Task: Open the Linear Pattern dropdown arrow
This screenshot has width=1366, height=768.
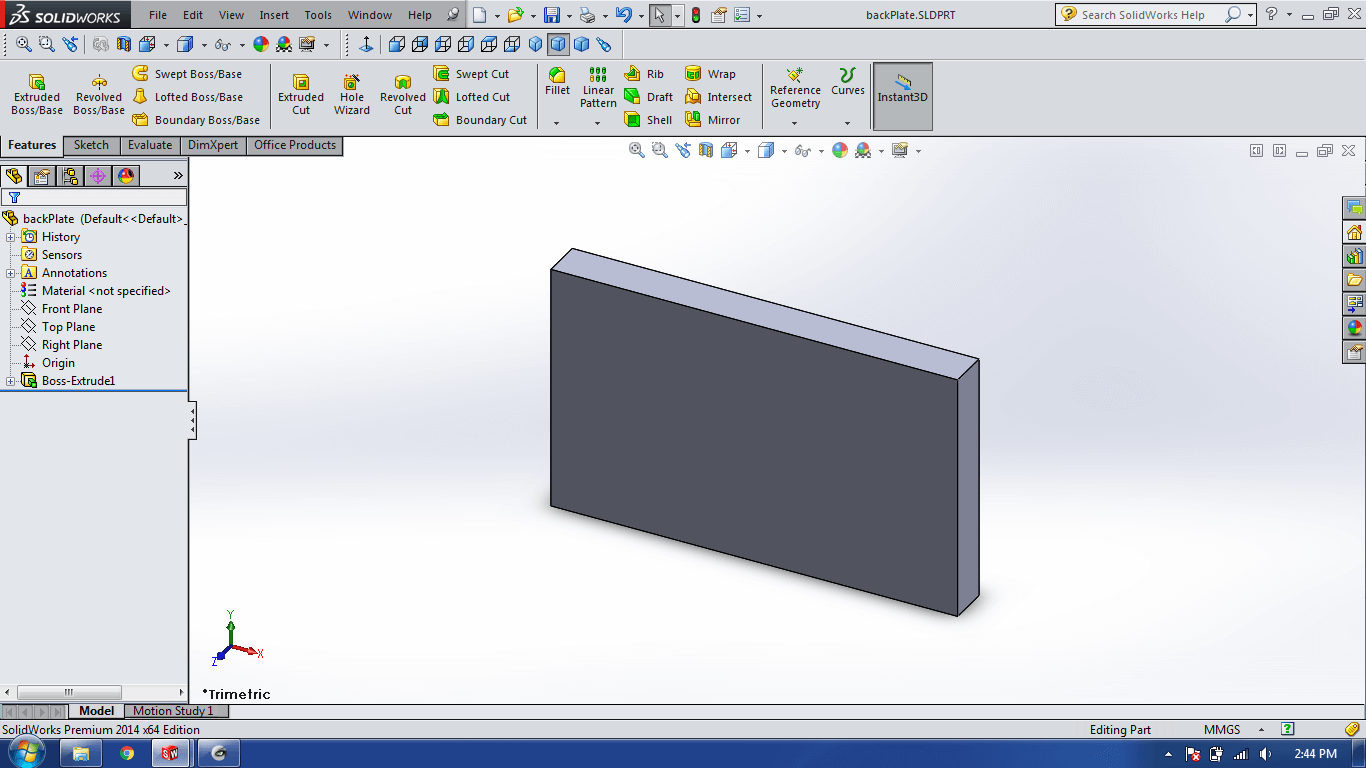Action: tap(598, 123)
